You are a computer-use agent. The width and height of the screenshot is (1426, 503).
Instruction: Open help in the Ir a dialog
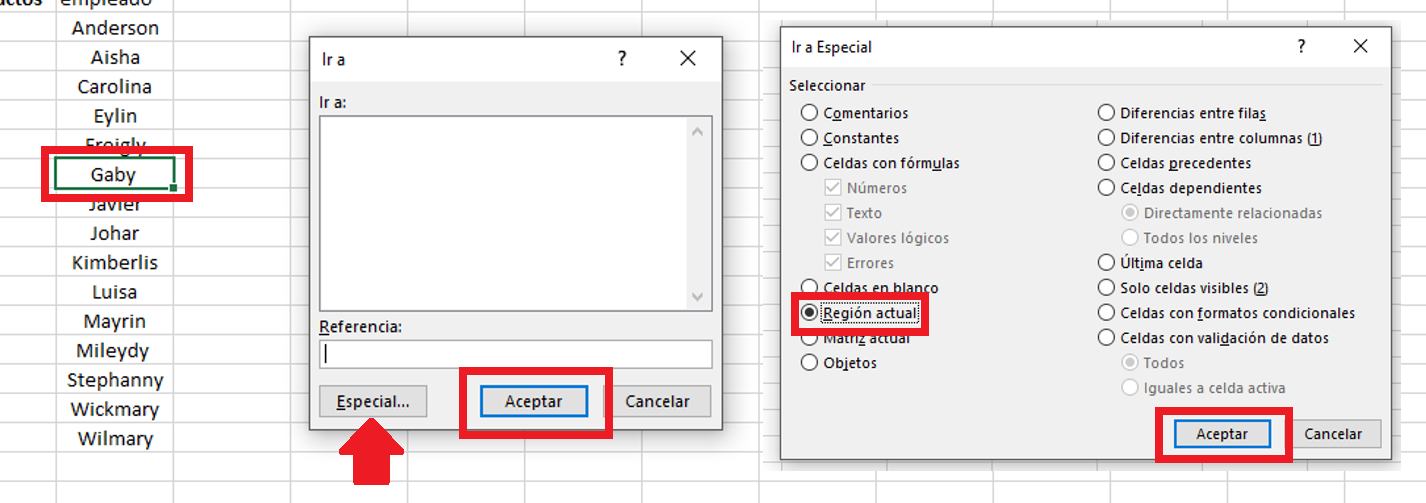point(621,59)
